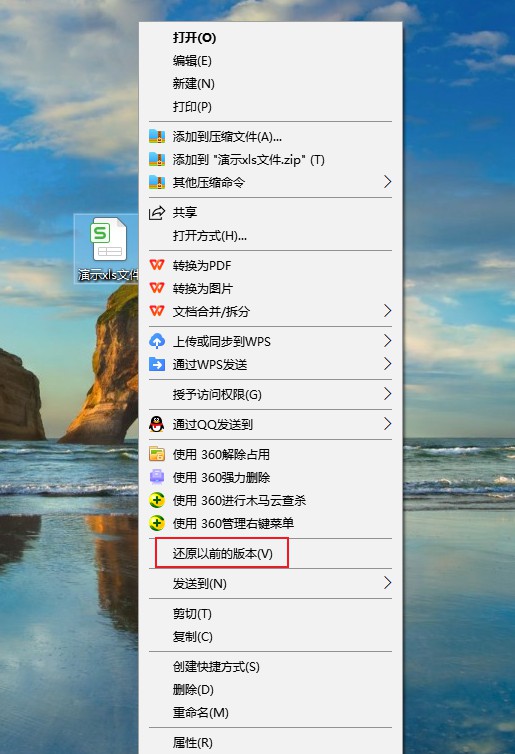The image size is (515, 754).
Task: Click the blue arrow icon beside 通过WPS发送
Action: pyautogui.click(x=157, y=364)
